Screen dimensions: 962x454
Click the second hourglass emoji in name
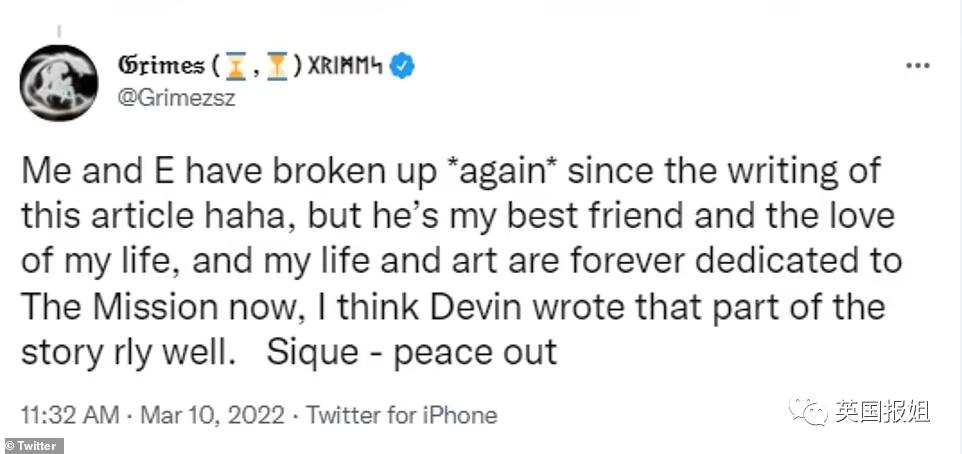[x=279, y=67]
